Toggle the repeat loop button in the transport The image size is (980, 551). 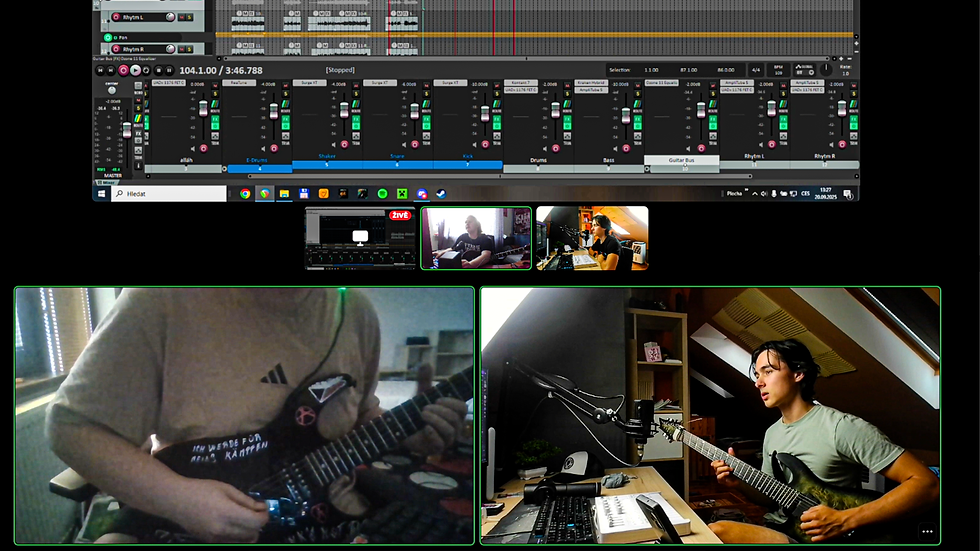pos(146,71)
